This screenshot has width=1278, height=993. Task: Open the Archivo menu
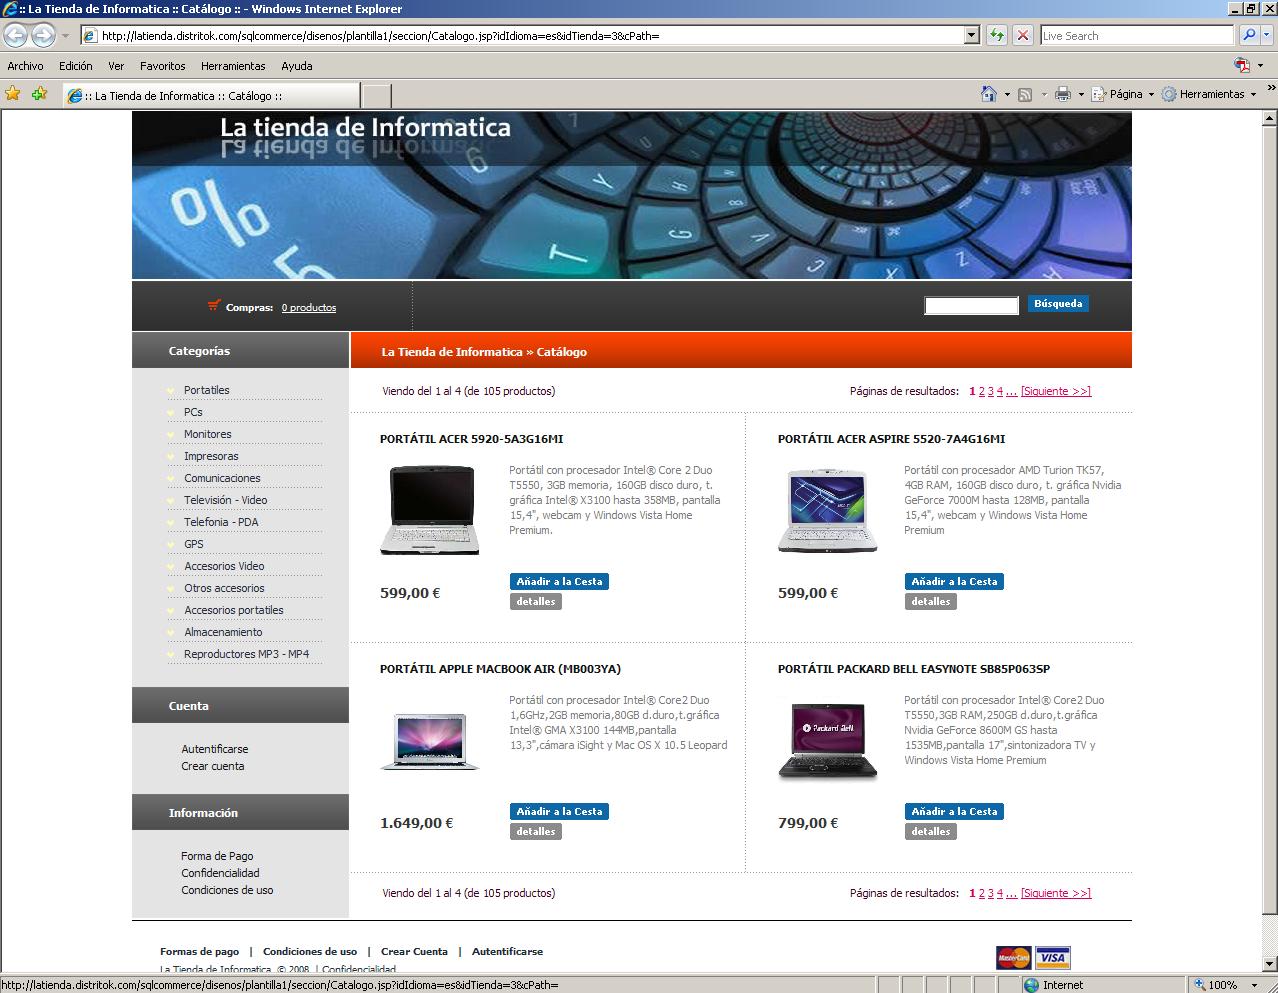coord(25,66)
